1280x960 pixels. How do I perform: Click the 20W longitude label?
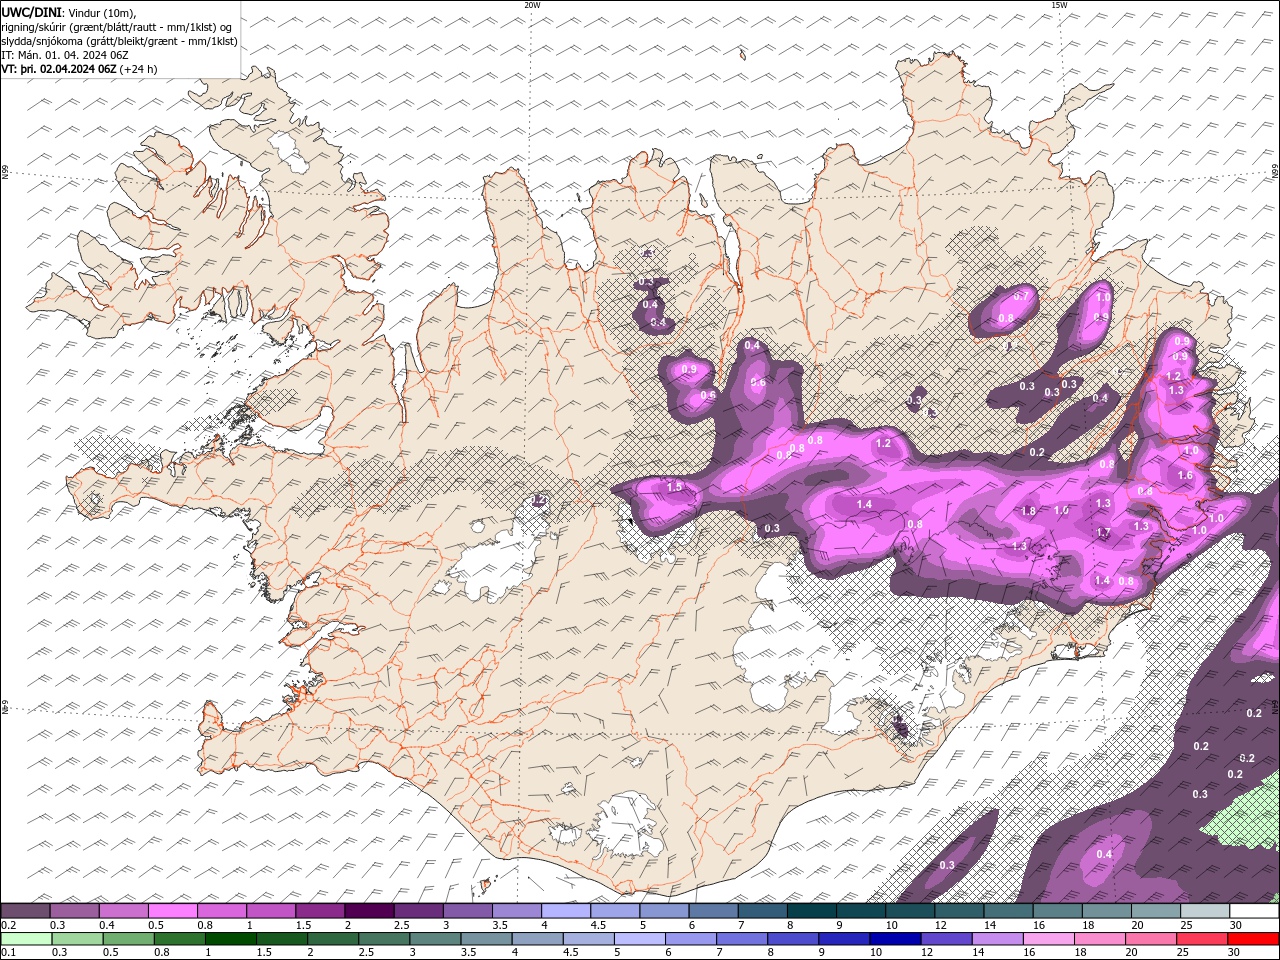[x=532, y=5]
